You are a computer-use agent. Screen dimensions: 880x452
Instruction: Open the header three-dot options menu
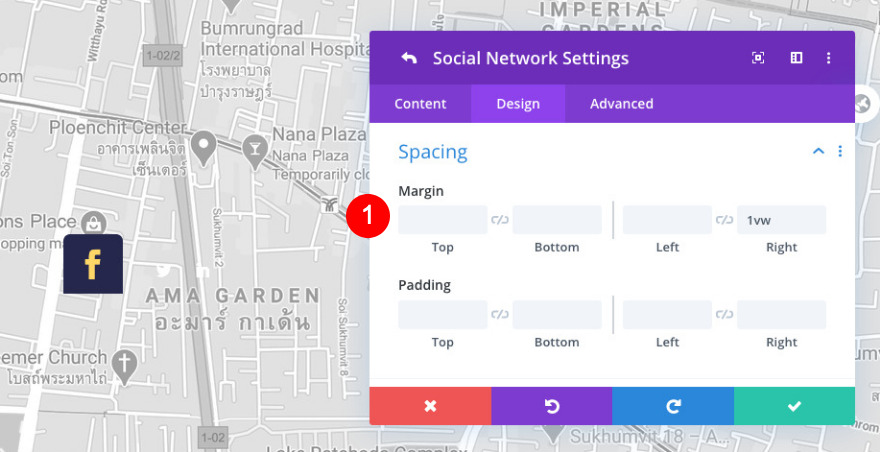coord(829,58)
